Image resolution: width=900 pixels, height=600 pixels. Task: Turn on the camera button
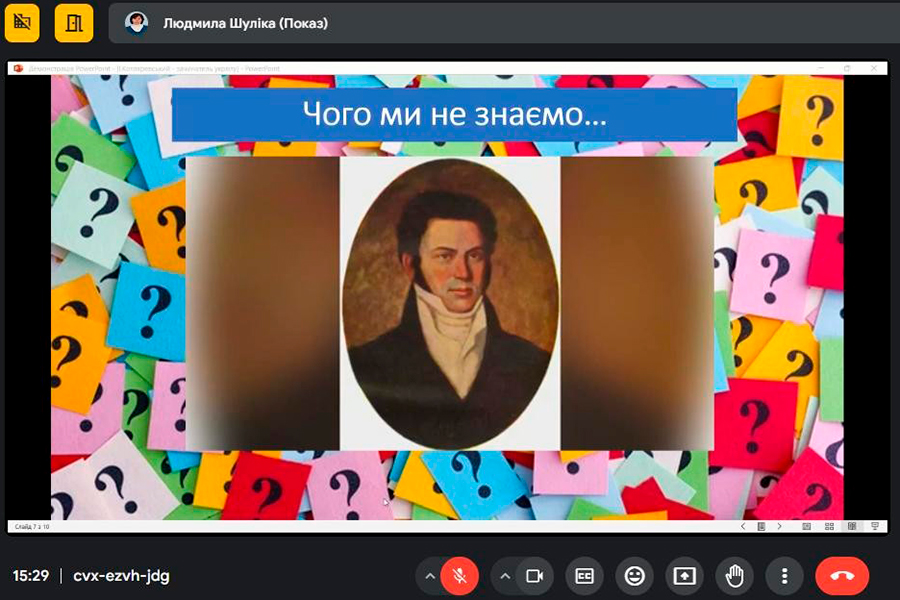[x=534, y=576]
